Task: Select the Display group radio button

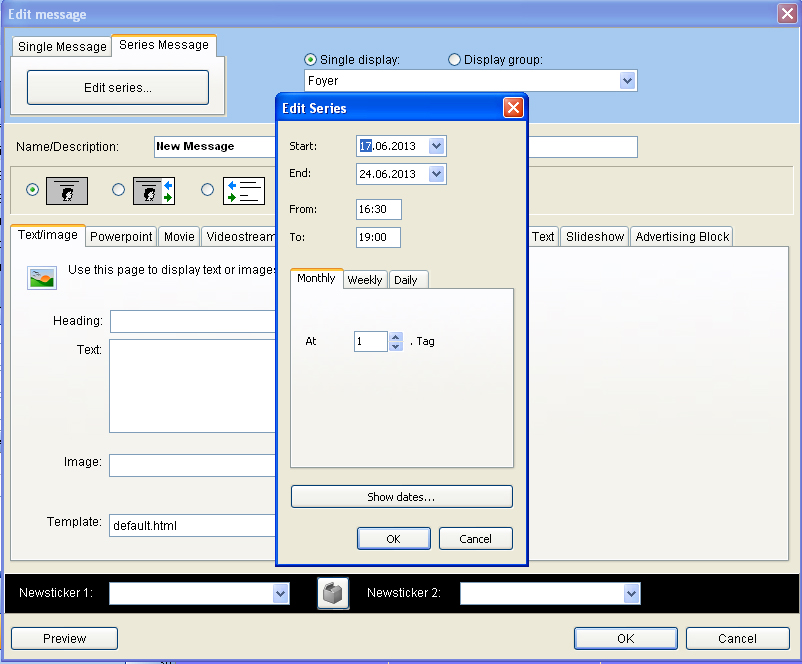Action: (x=454, y=60)
